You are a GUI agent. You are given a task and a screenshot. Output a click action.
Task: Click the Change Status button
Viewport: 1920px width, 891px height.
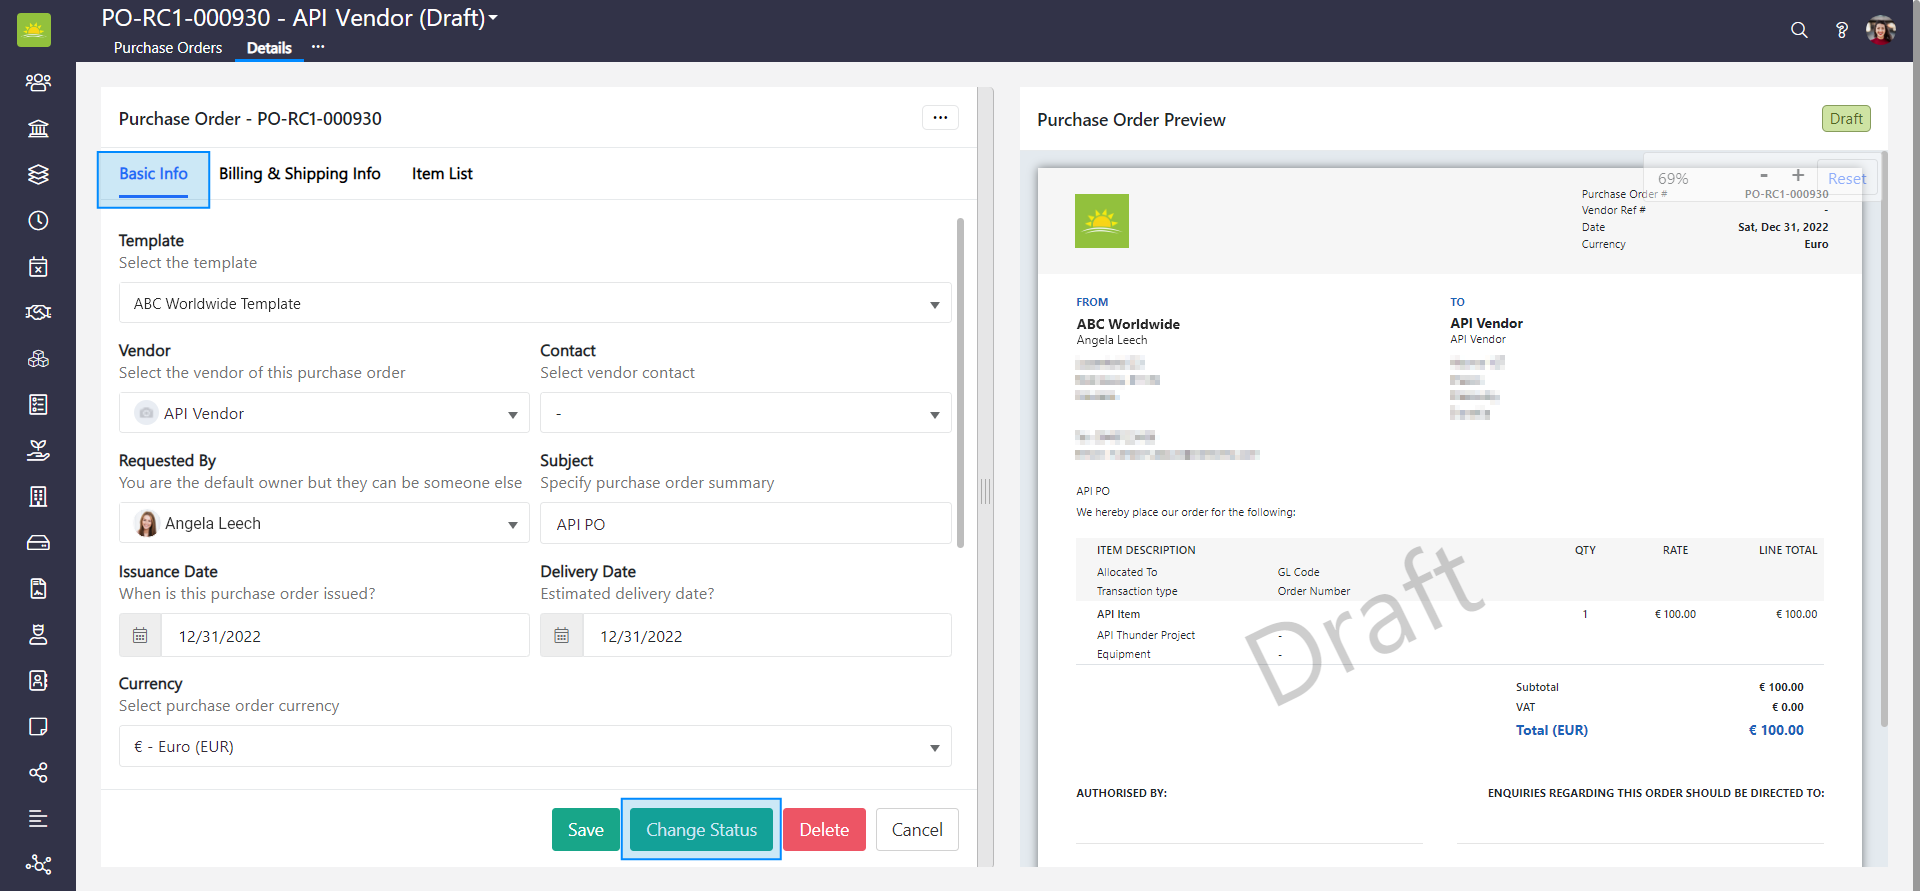pyautogui.click(x=701, y=830)
